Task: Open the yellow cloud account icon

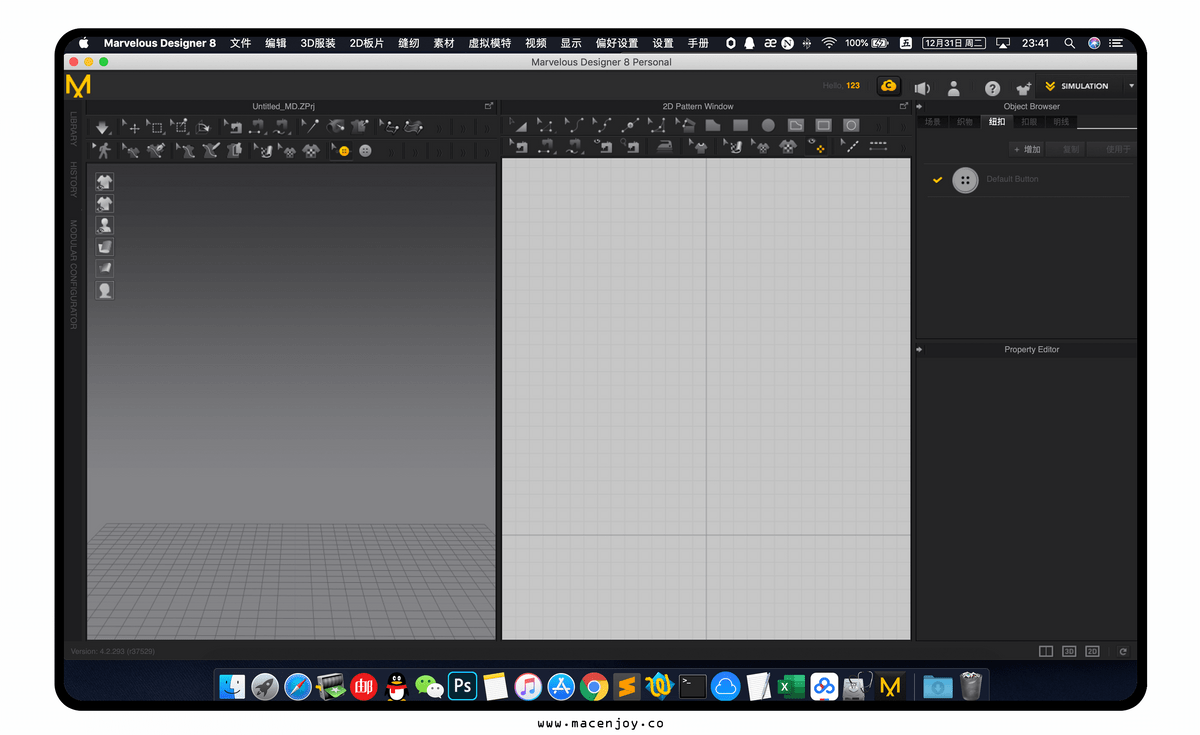Action: tap(888, 87)
